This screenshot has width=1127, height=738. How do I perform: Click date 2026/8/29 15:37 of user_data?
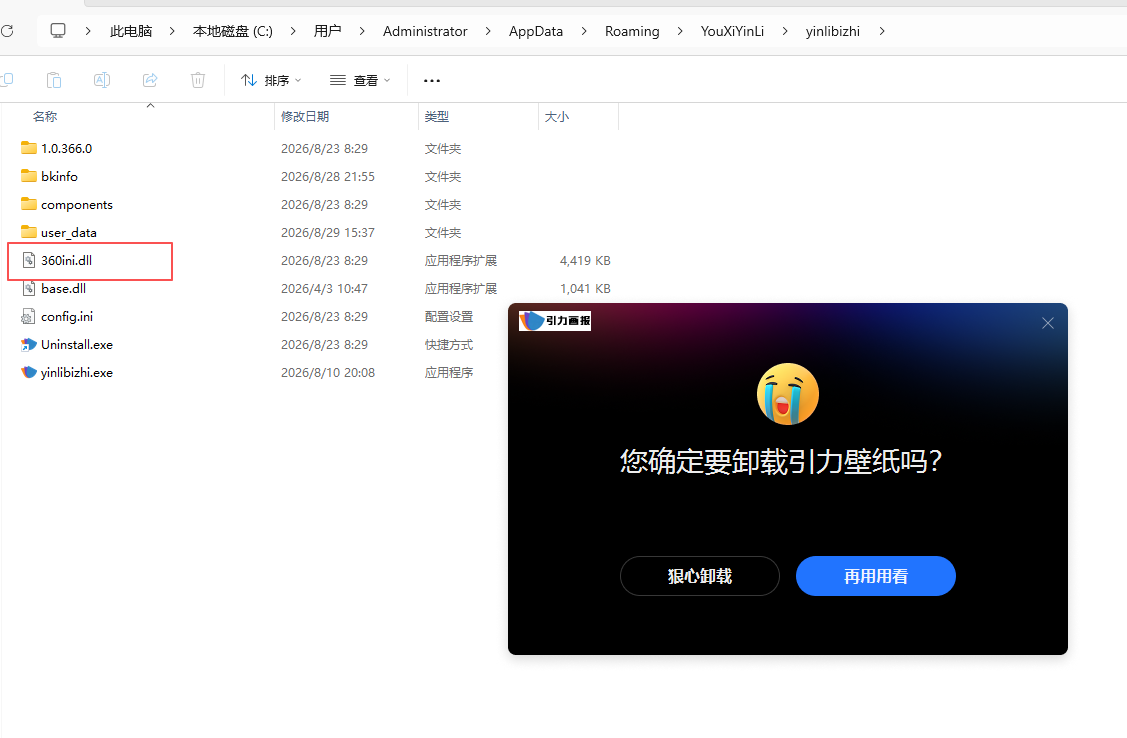328,232
